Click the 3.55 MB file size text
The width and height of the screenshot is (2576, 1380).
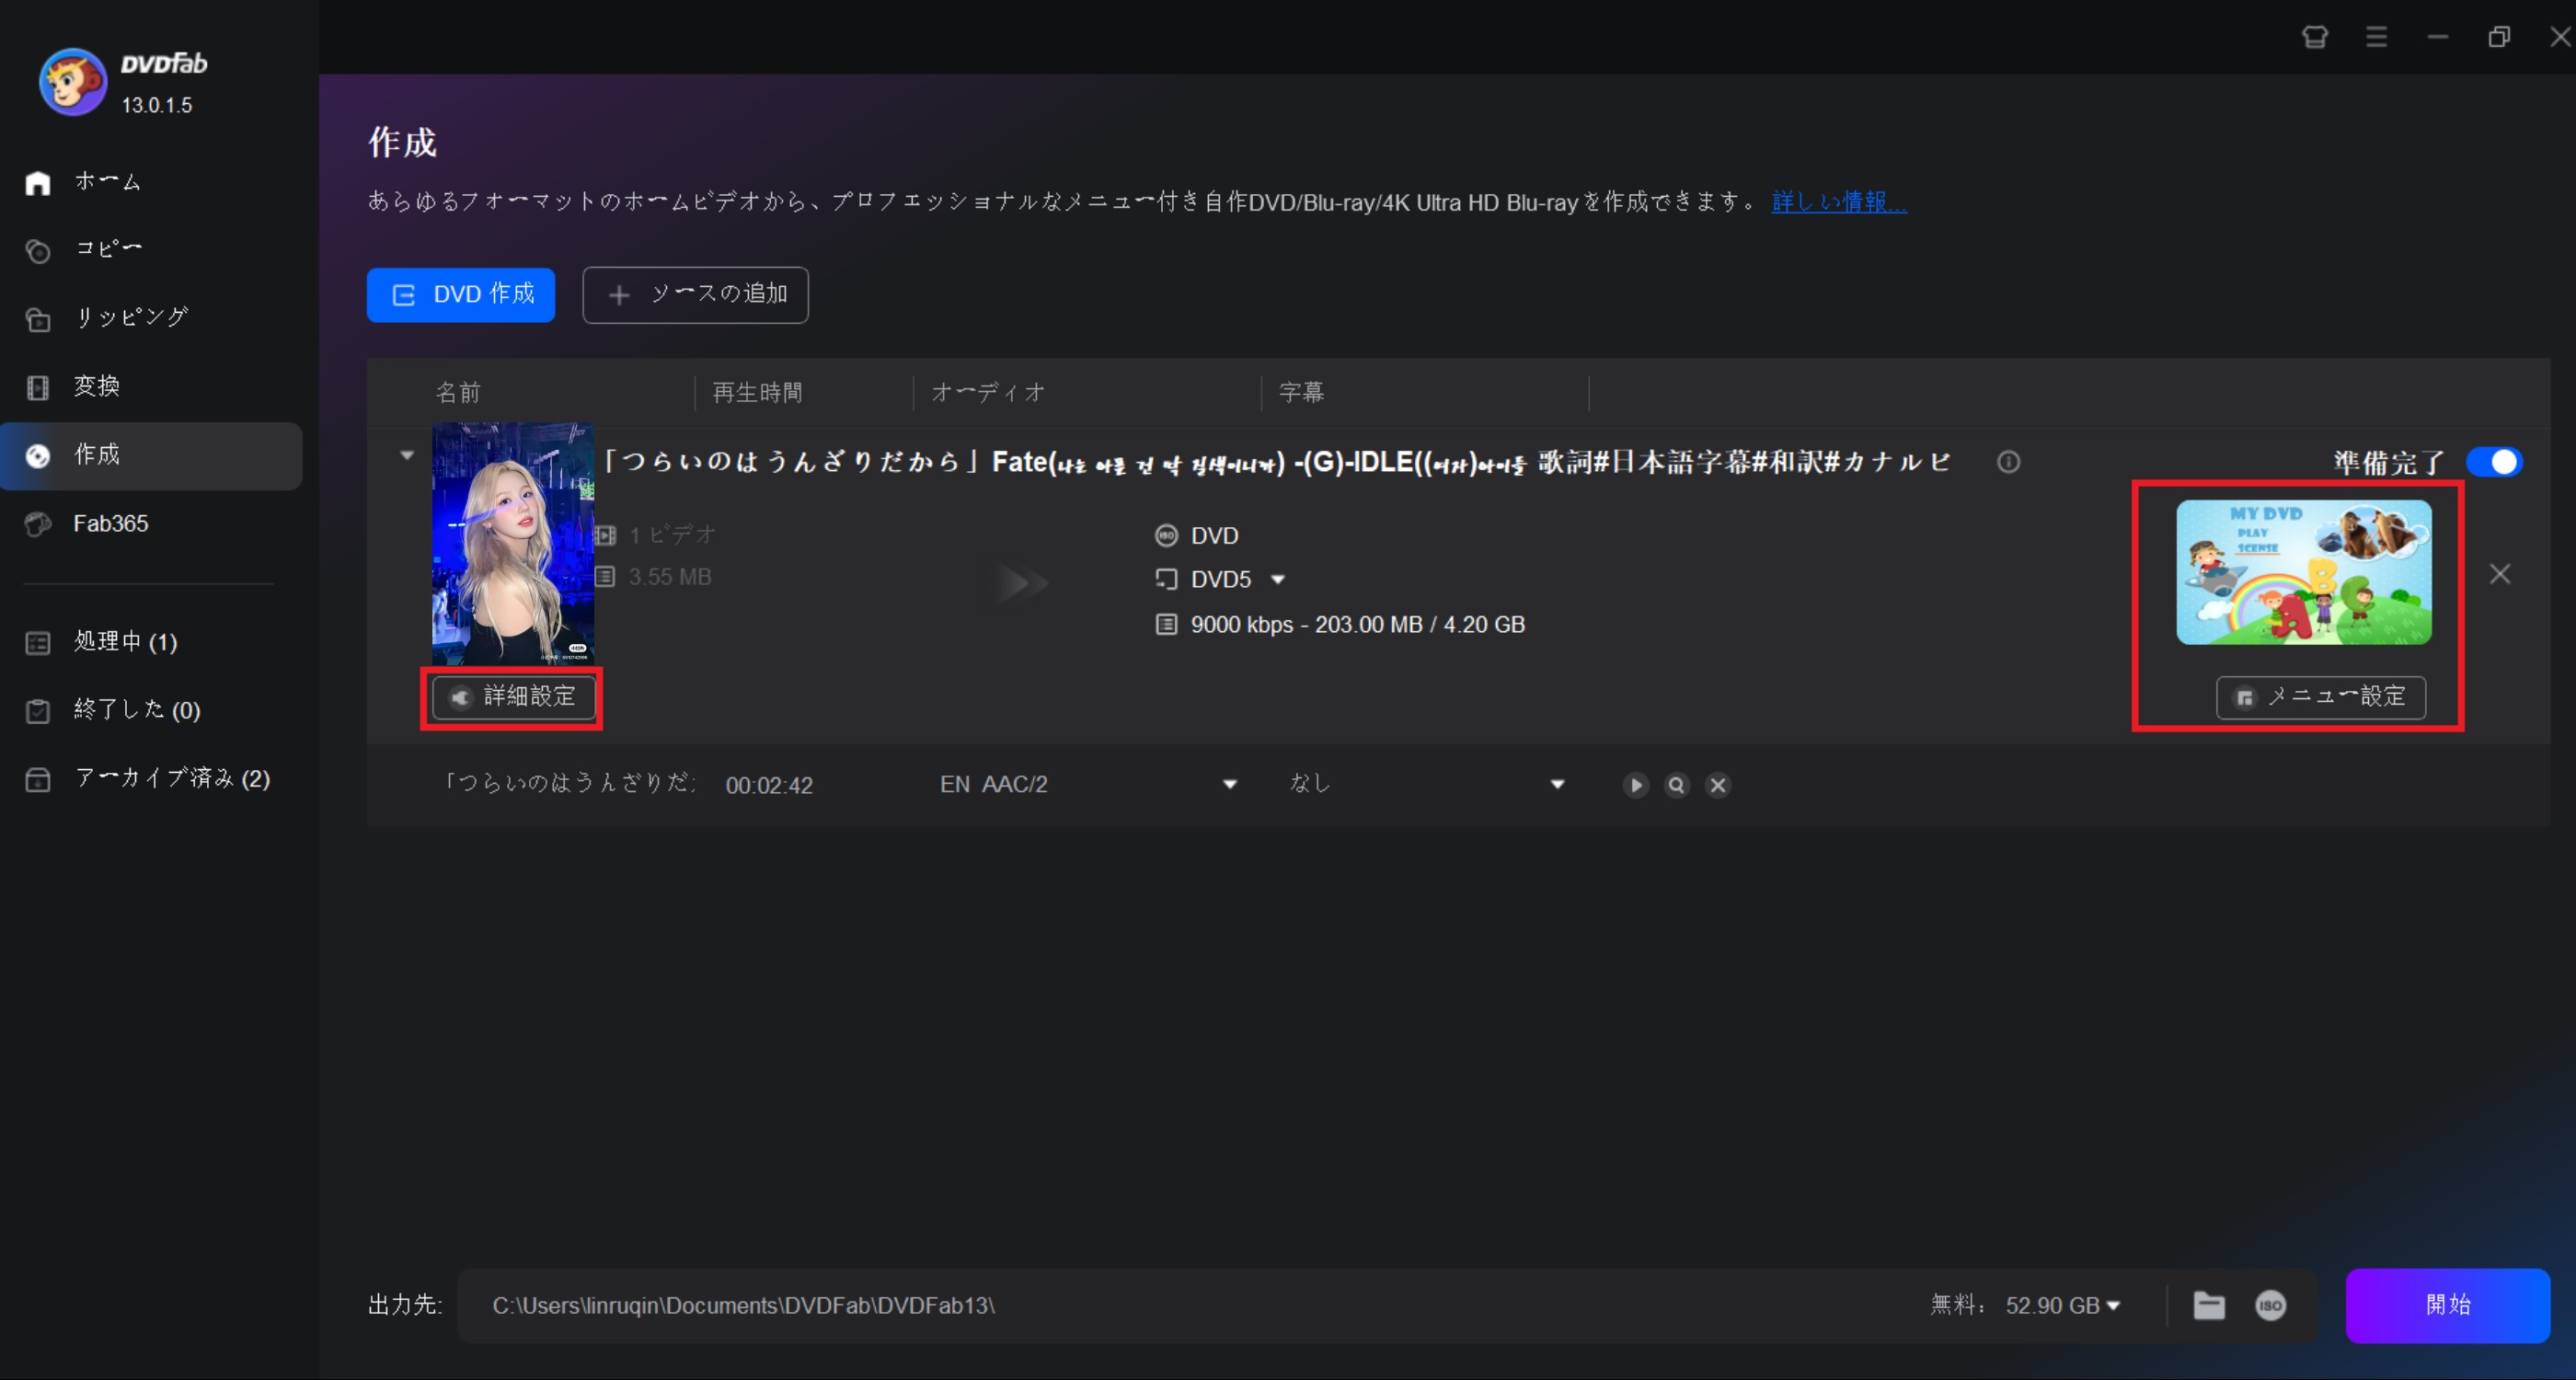pos(669,577)
